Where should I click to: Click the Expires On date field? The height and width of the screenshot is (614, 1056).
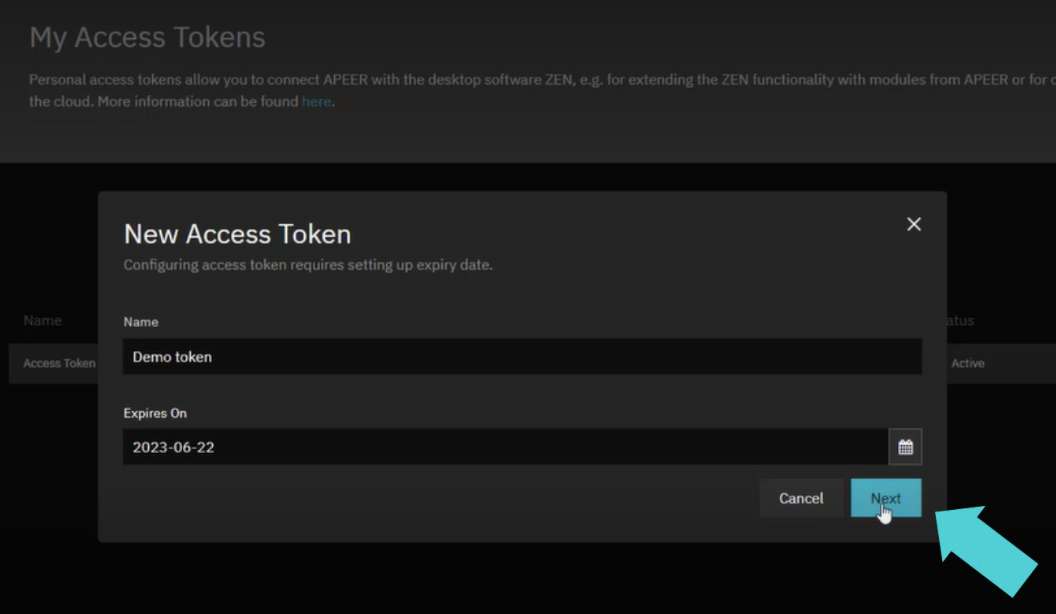[500, 446]
